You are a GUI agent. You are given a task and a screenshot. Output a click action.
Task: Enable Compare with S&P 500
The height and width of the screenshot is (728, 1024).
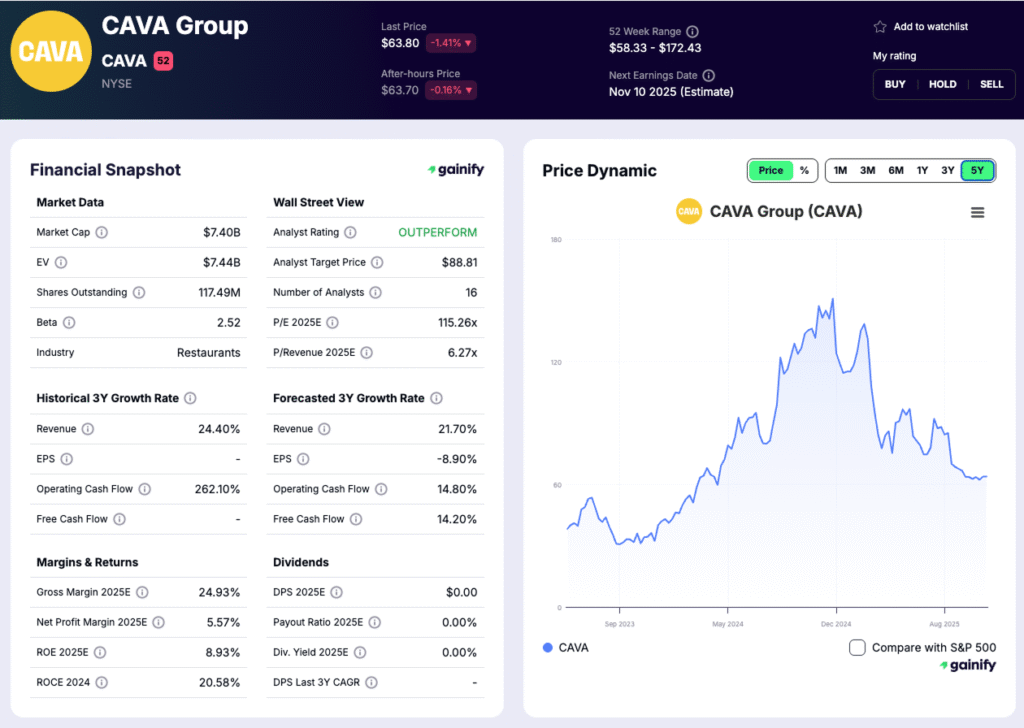(857, 648)
